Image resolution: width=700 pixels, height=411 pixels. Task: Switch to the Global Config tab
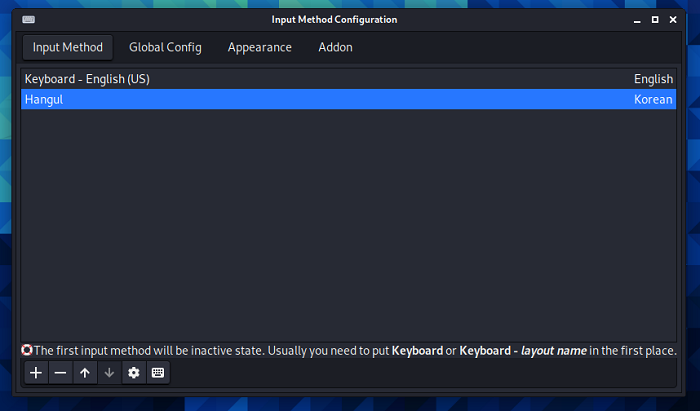point(165,47)
